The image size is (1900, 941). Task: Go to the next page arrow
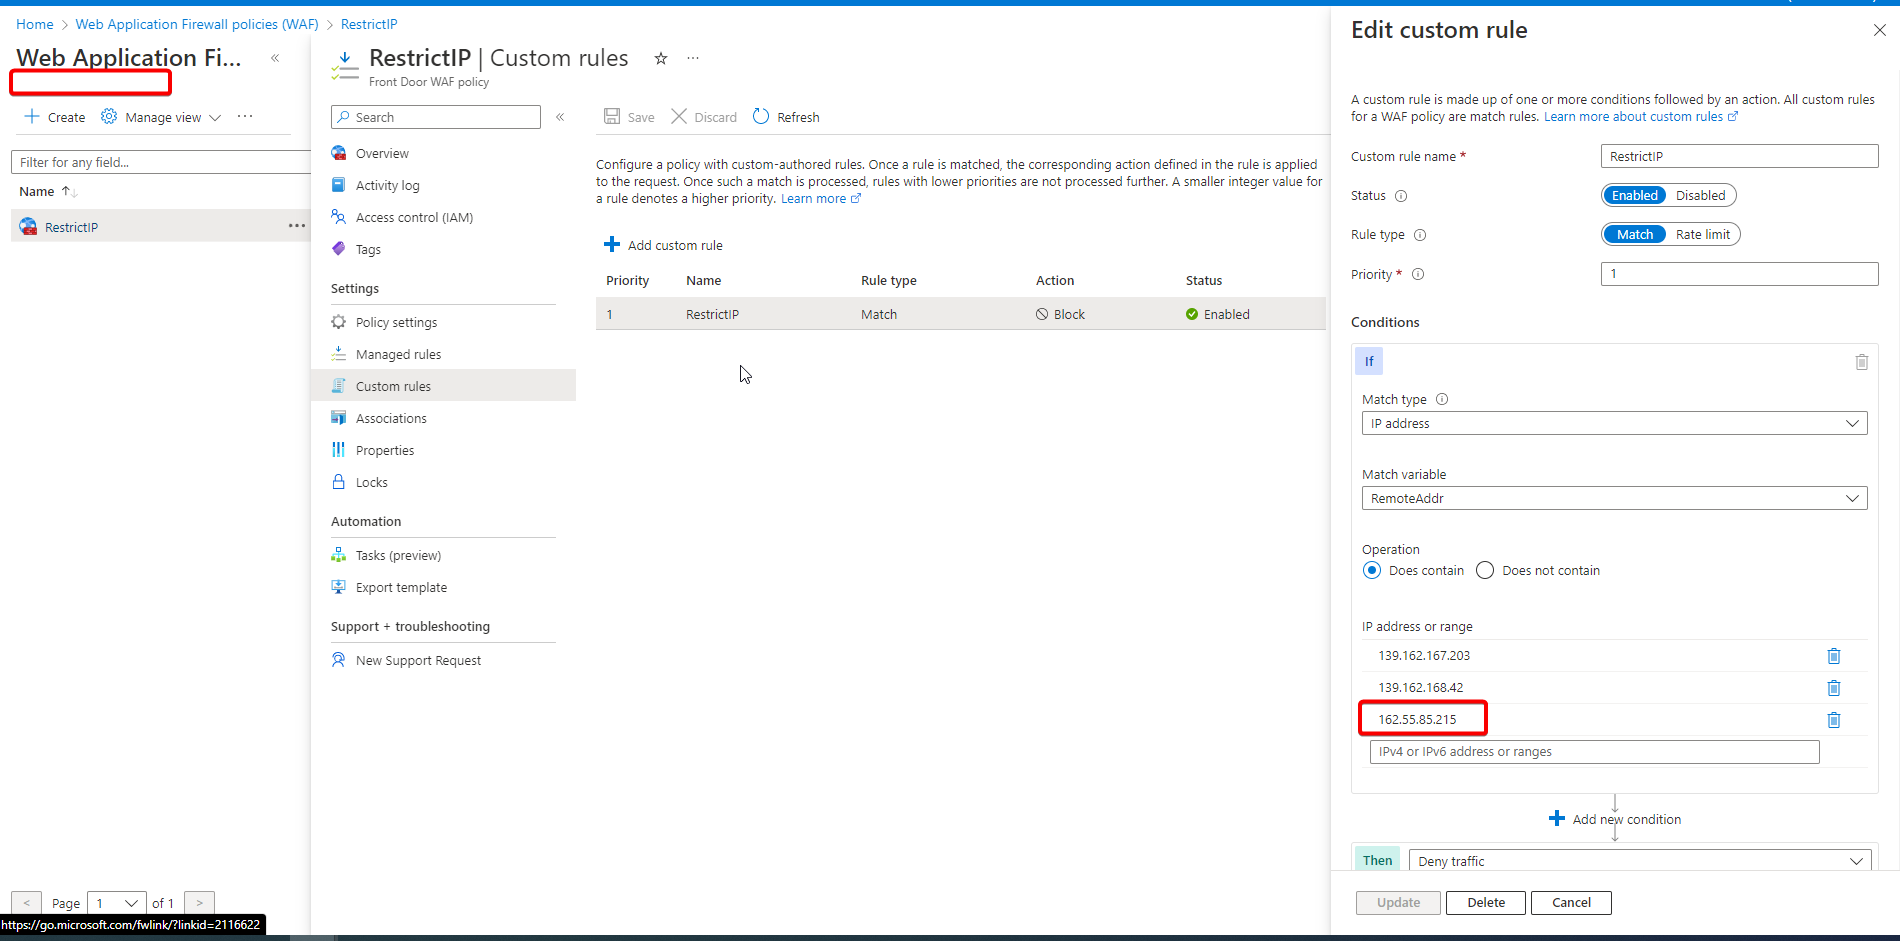tap(199, 903)
